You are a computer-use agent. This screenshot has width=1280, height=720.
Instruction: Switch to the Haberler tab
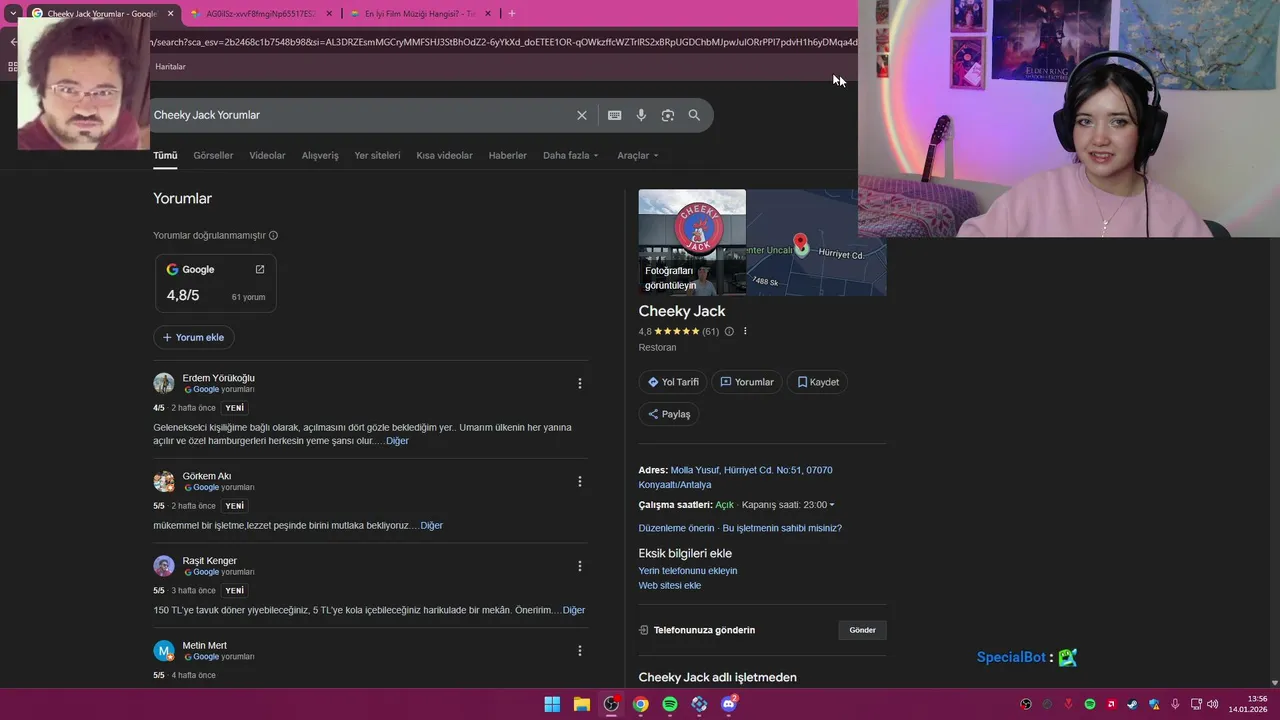507,155
